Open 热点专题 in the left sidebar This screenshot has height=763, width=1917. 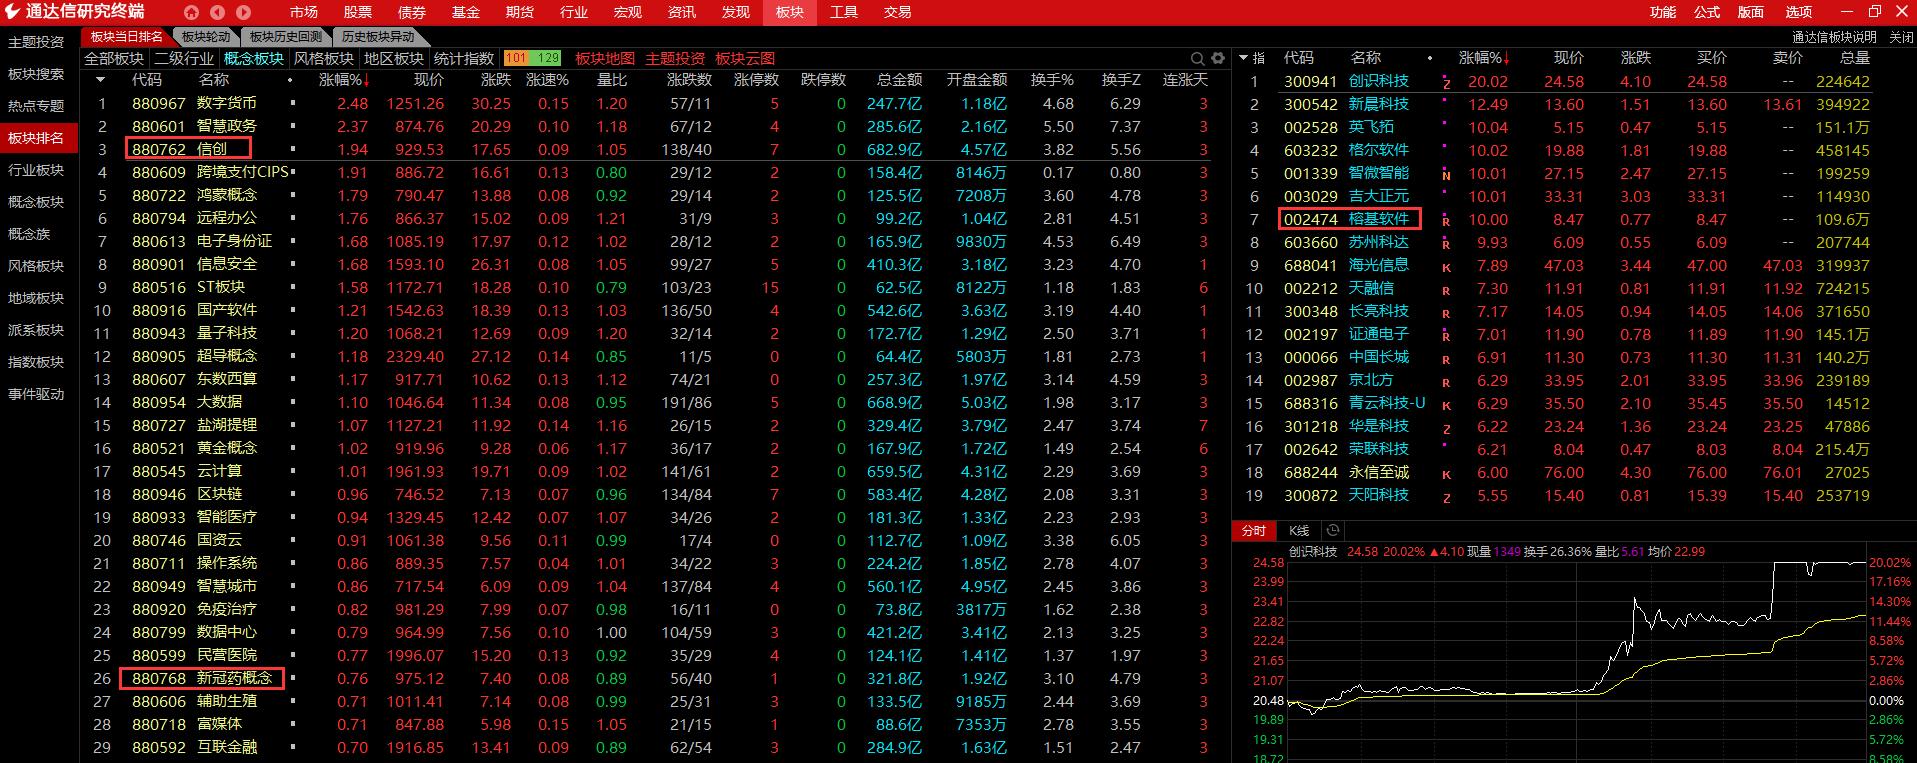(36, 106)
